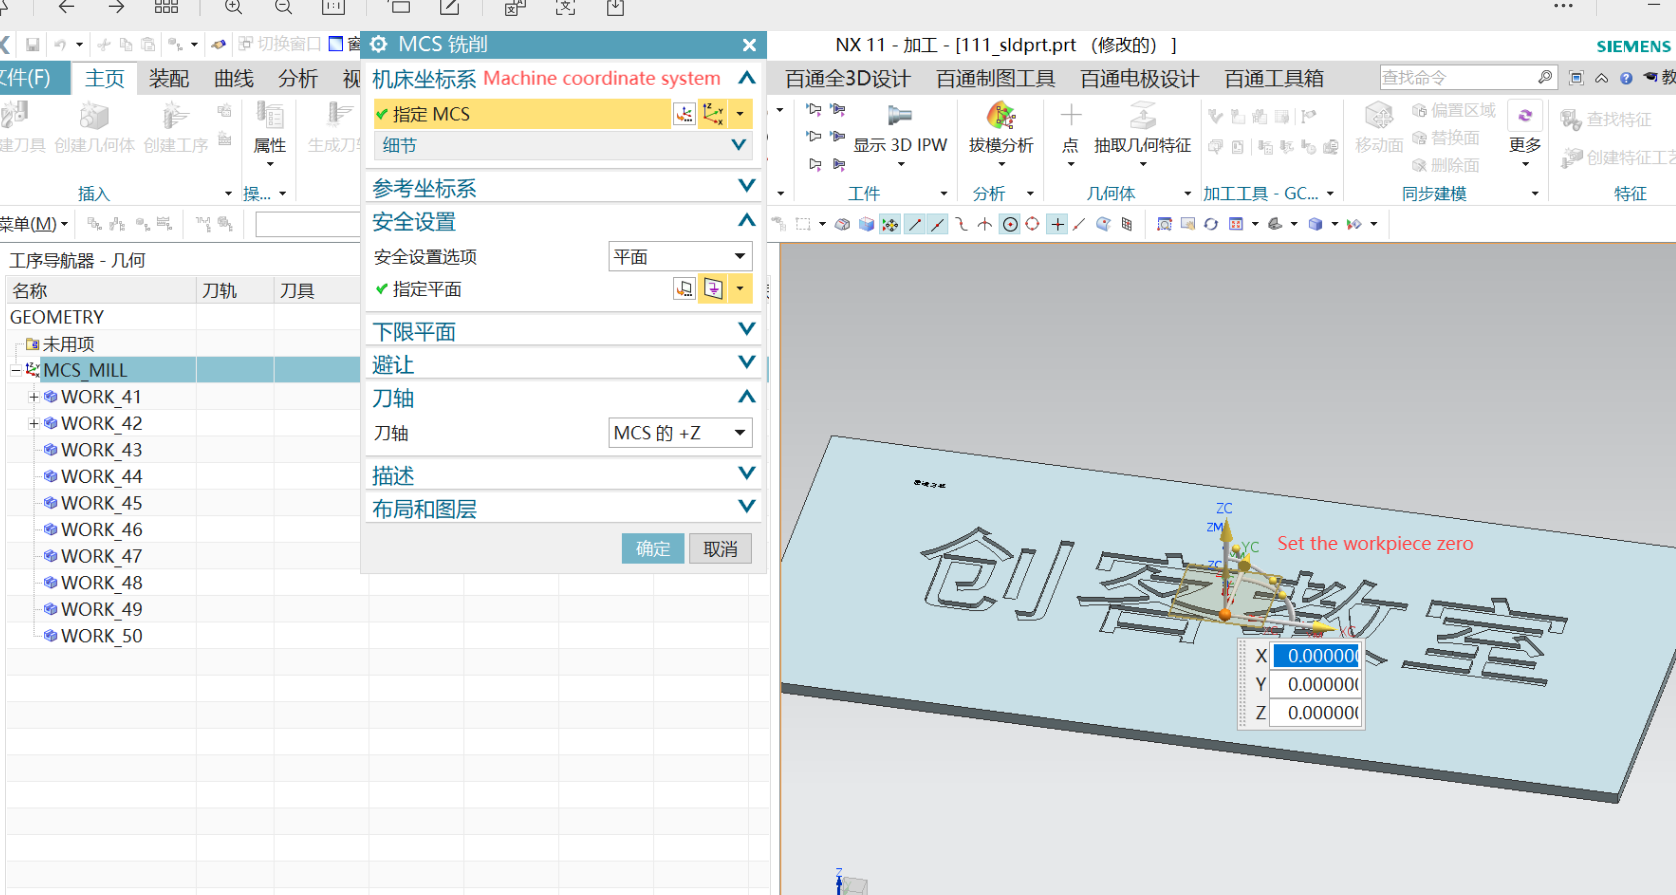
Task: Select MCS_MILL in the operation navigator
Action: point(85,370)
